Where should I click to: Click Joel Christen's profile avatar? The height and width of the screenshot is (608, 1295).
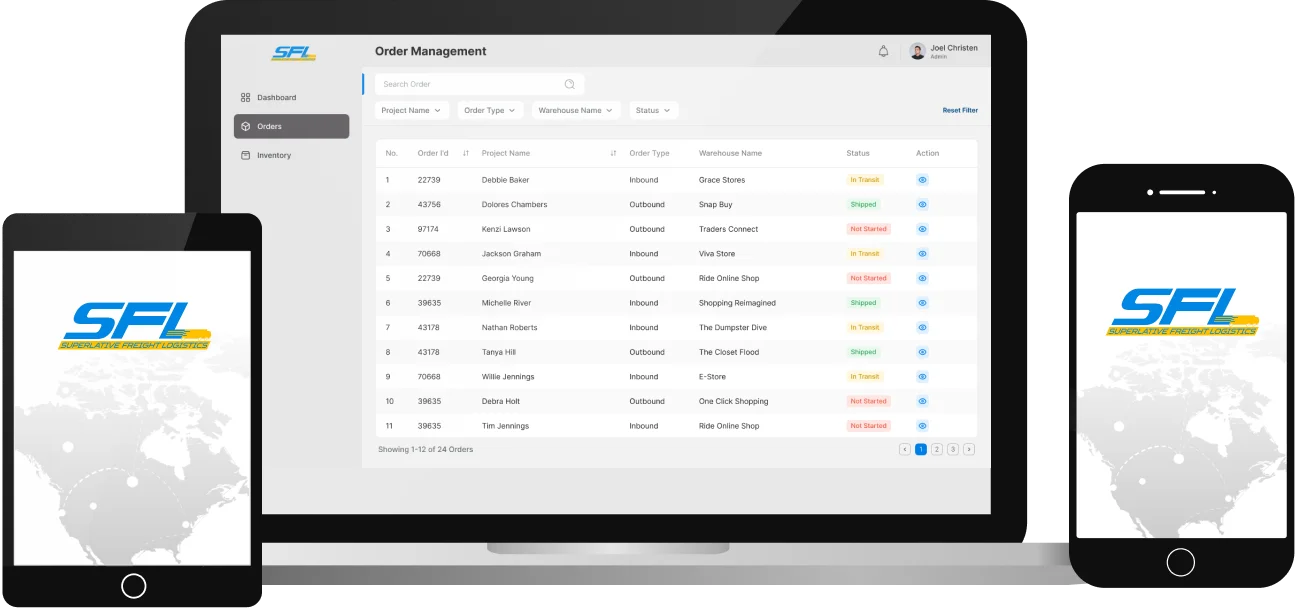917,52
